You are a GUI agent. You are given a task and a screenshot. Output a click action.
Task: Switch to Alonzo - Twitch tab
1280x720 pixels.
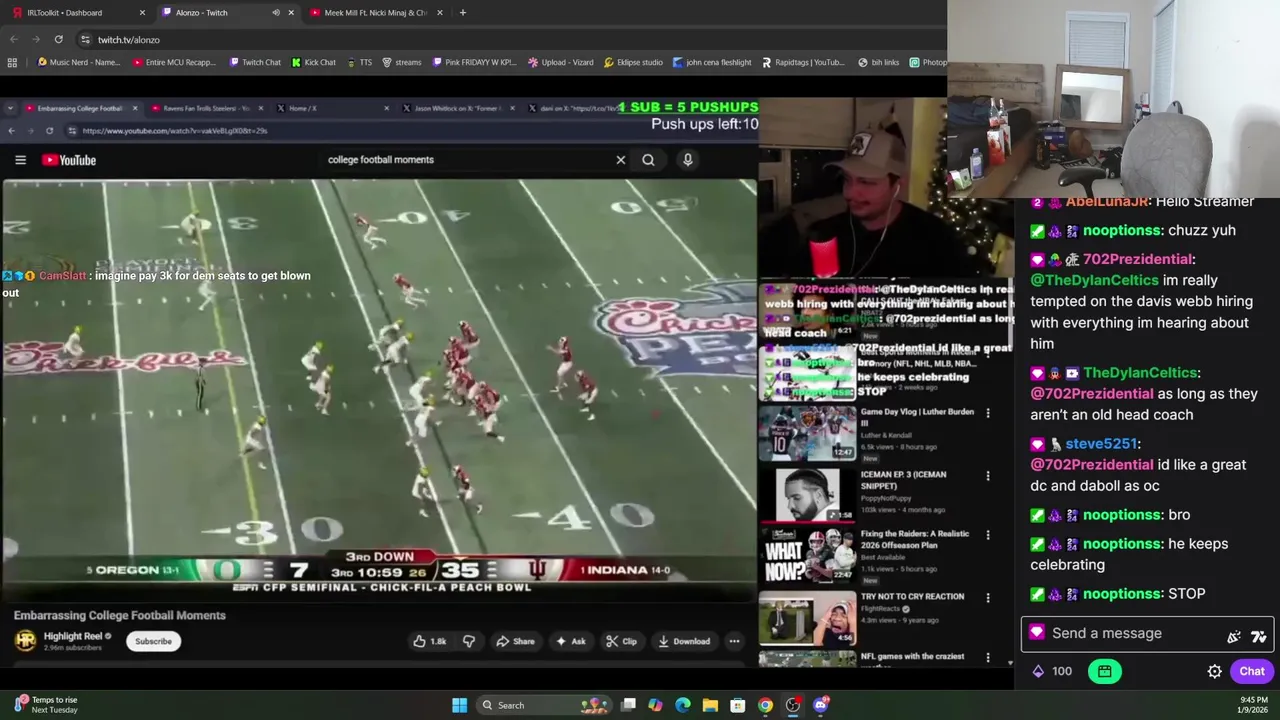pyautogui.click(x=225, y=13)
